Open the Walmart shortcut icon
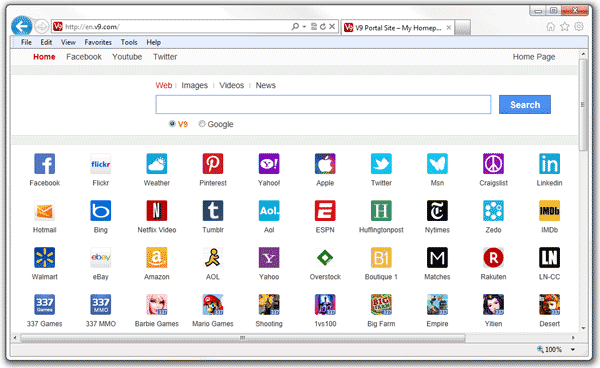 tap(44, 257)
